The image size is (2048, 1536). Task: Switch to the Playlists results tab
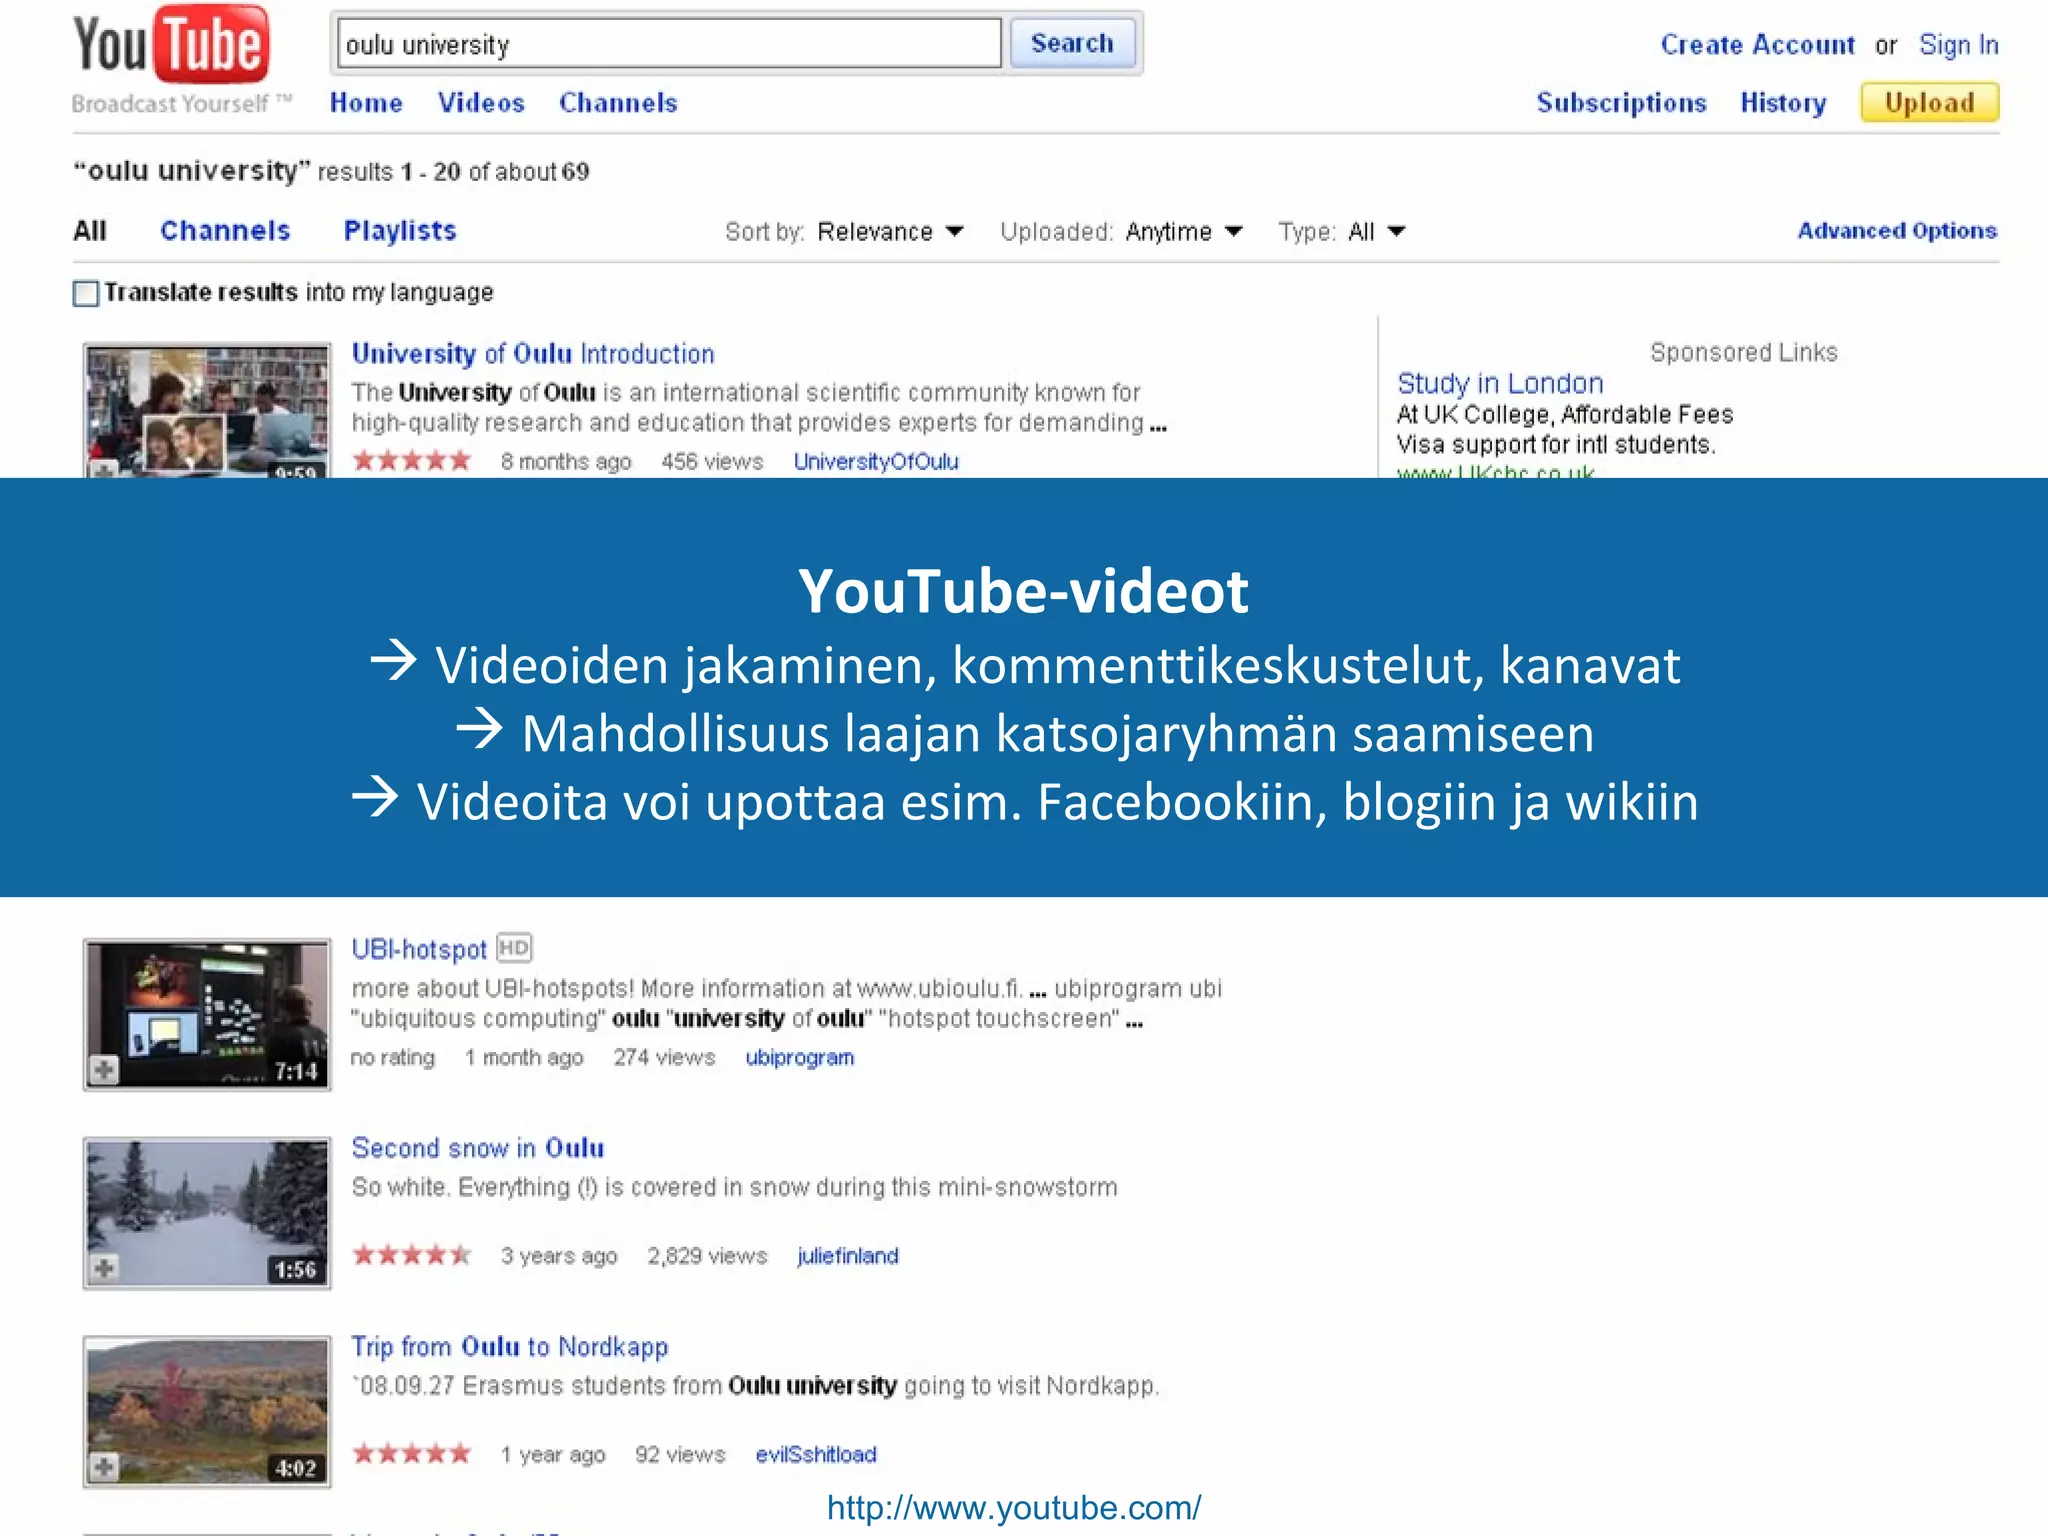[x=400, y=231]
